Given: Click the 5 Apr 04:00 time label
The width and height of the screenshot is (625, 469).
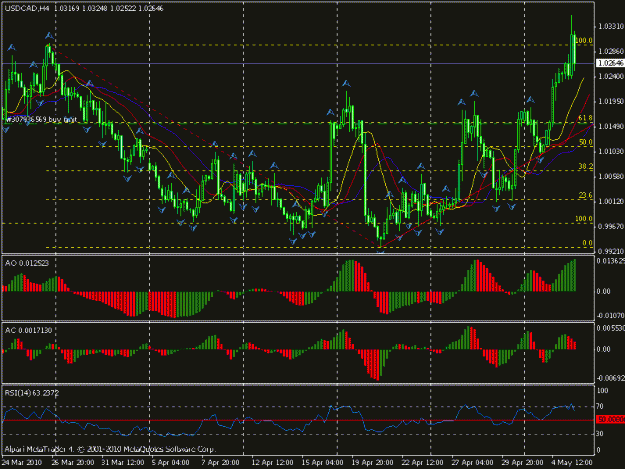Looking at the screenshot, I should tap(170, 463).
